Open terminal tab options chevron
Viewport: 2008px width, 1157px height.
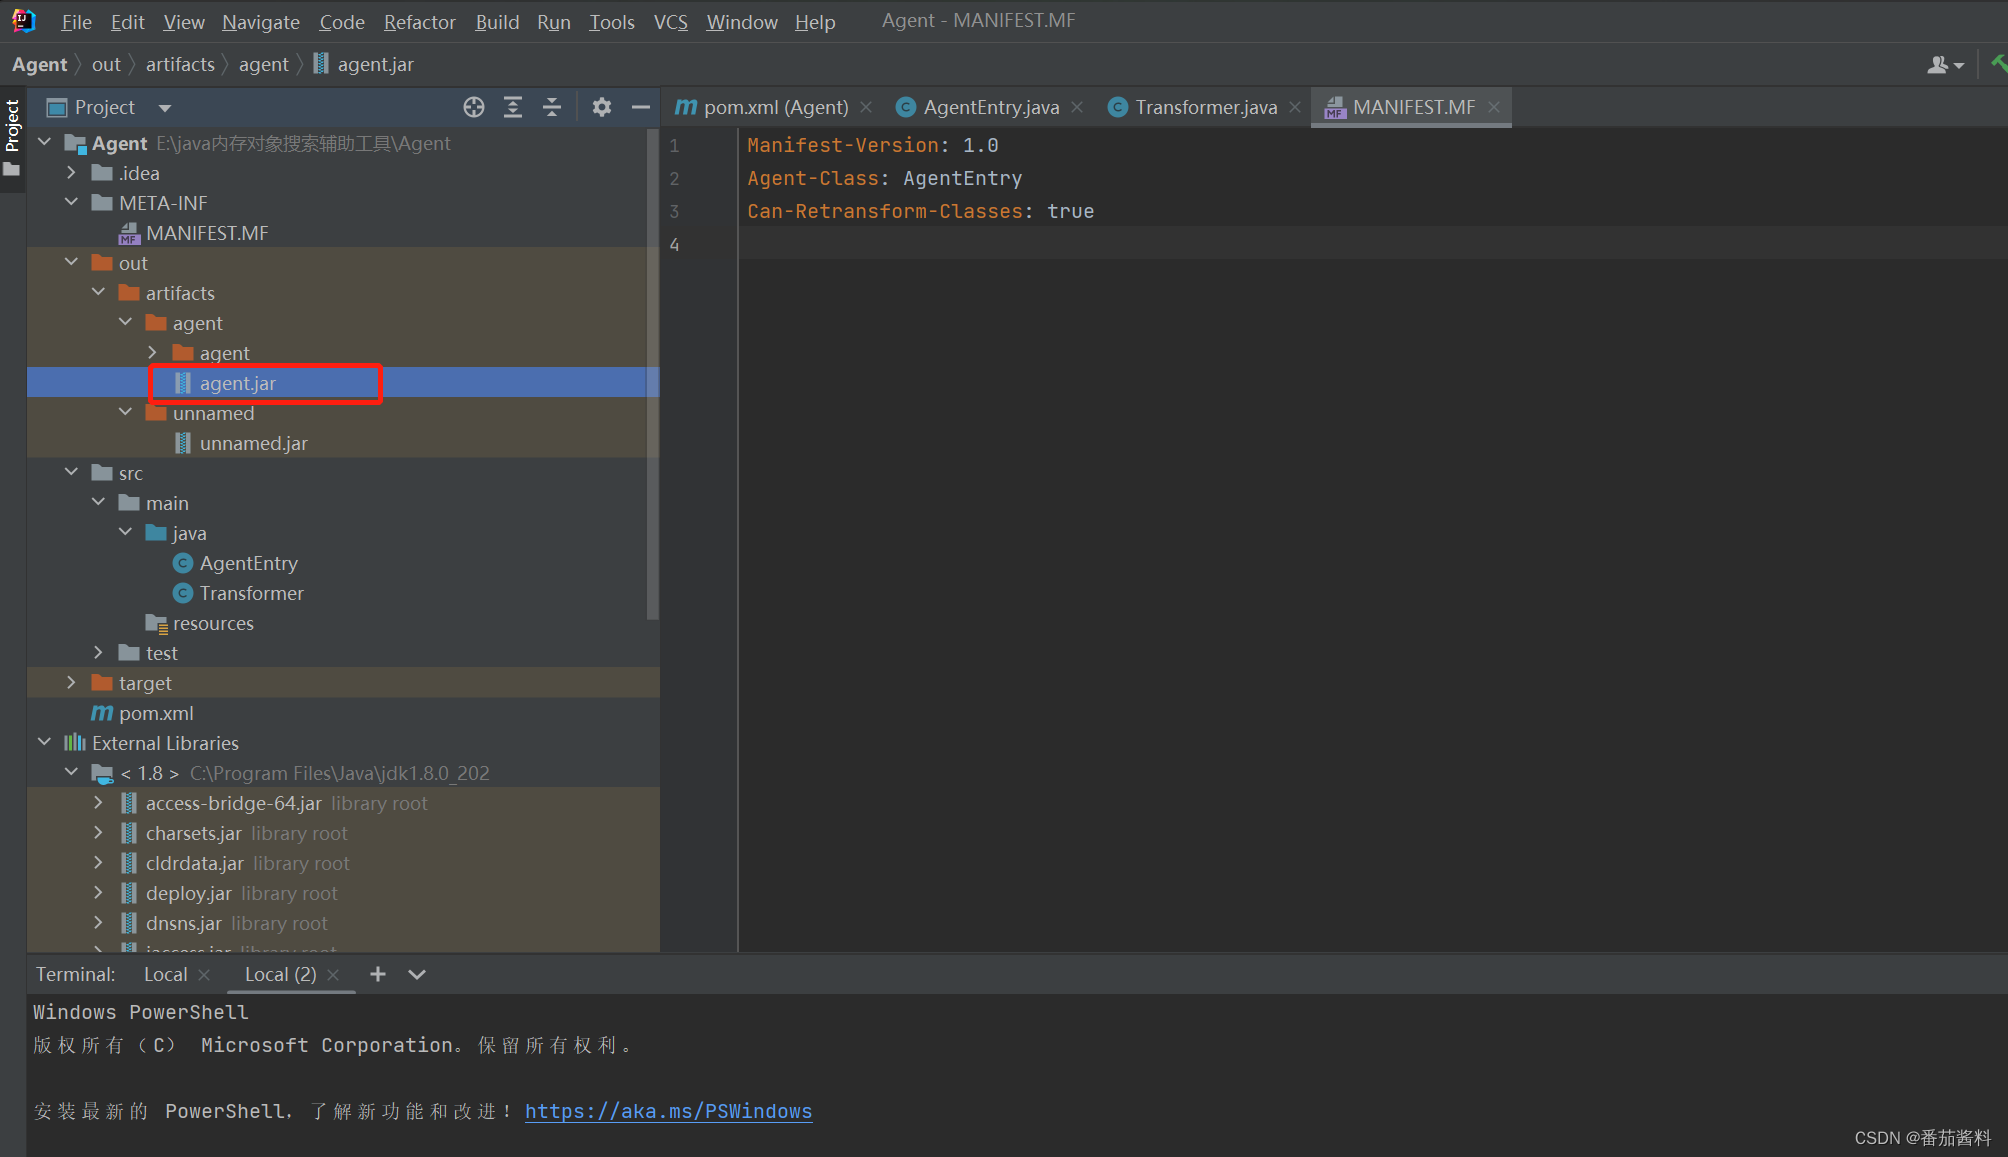pos(417,974)
